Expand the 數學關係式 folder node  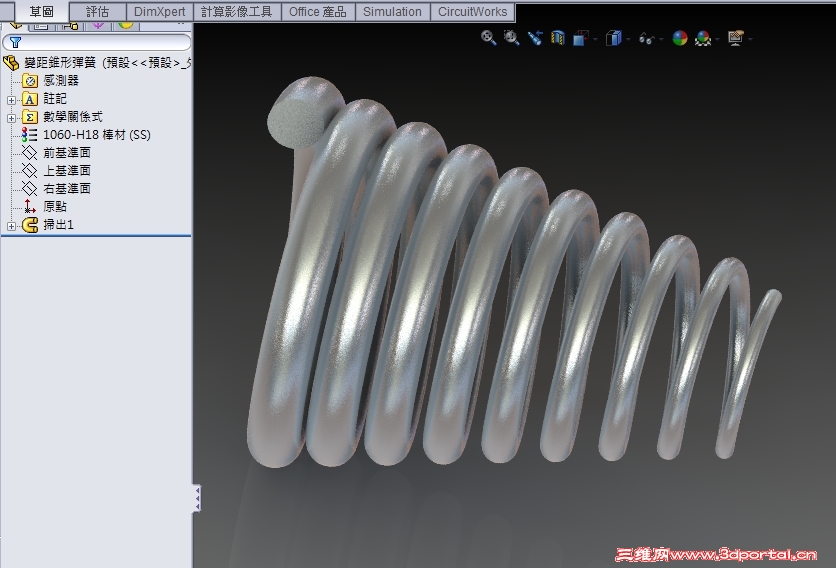[11, 118]
